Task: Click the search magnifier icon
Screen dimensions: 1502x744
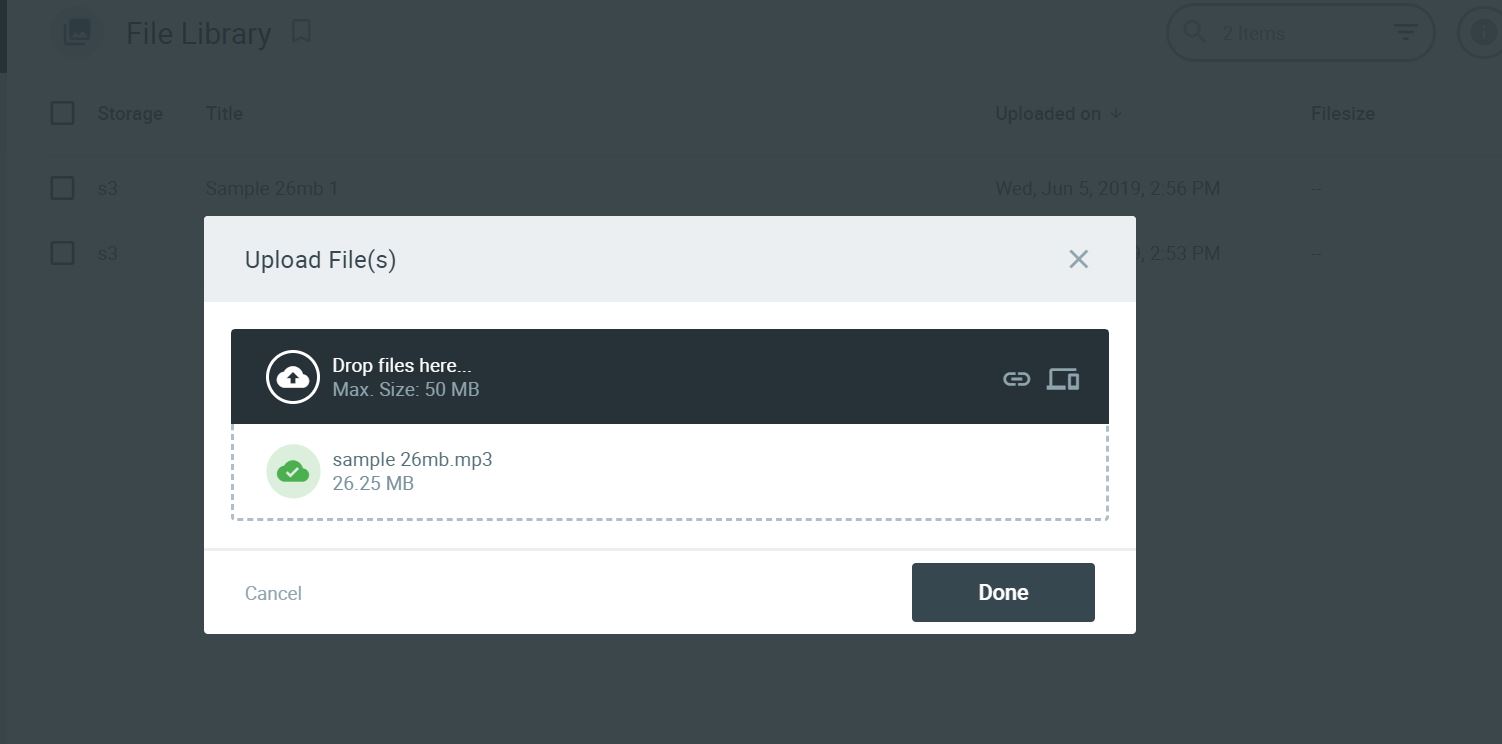Action: pos(1194,32)
